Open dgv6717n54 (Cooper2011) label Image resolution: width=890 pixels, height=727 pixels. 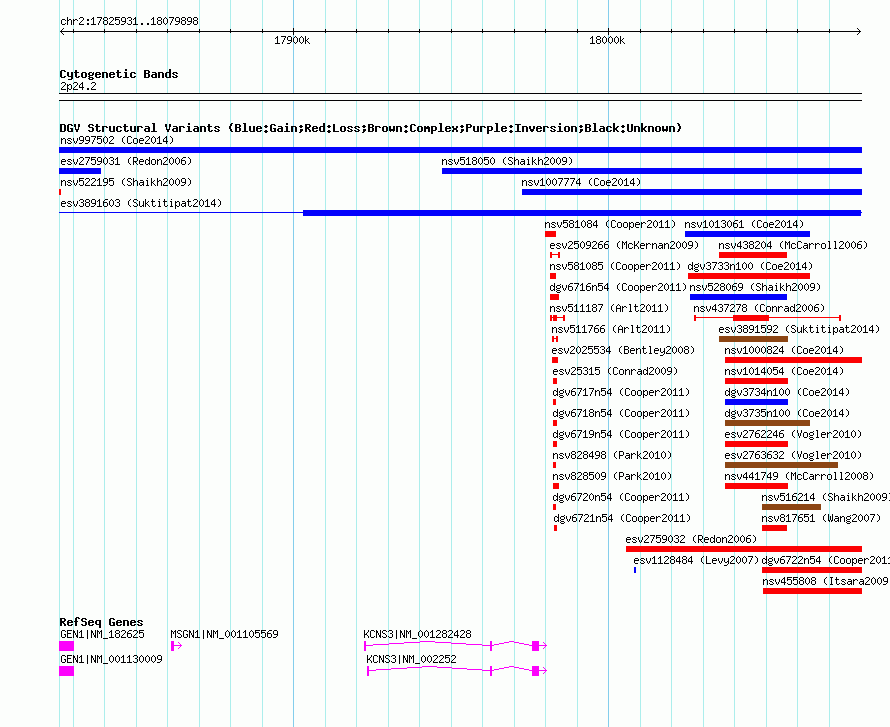pos(621,392)
